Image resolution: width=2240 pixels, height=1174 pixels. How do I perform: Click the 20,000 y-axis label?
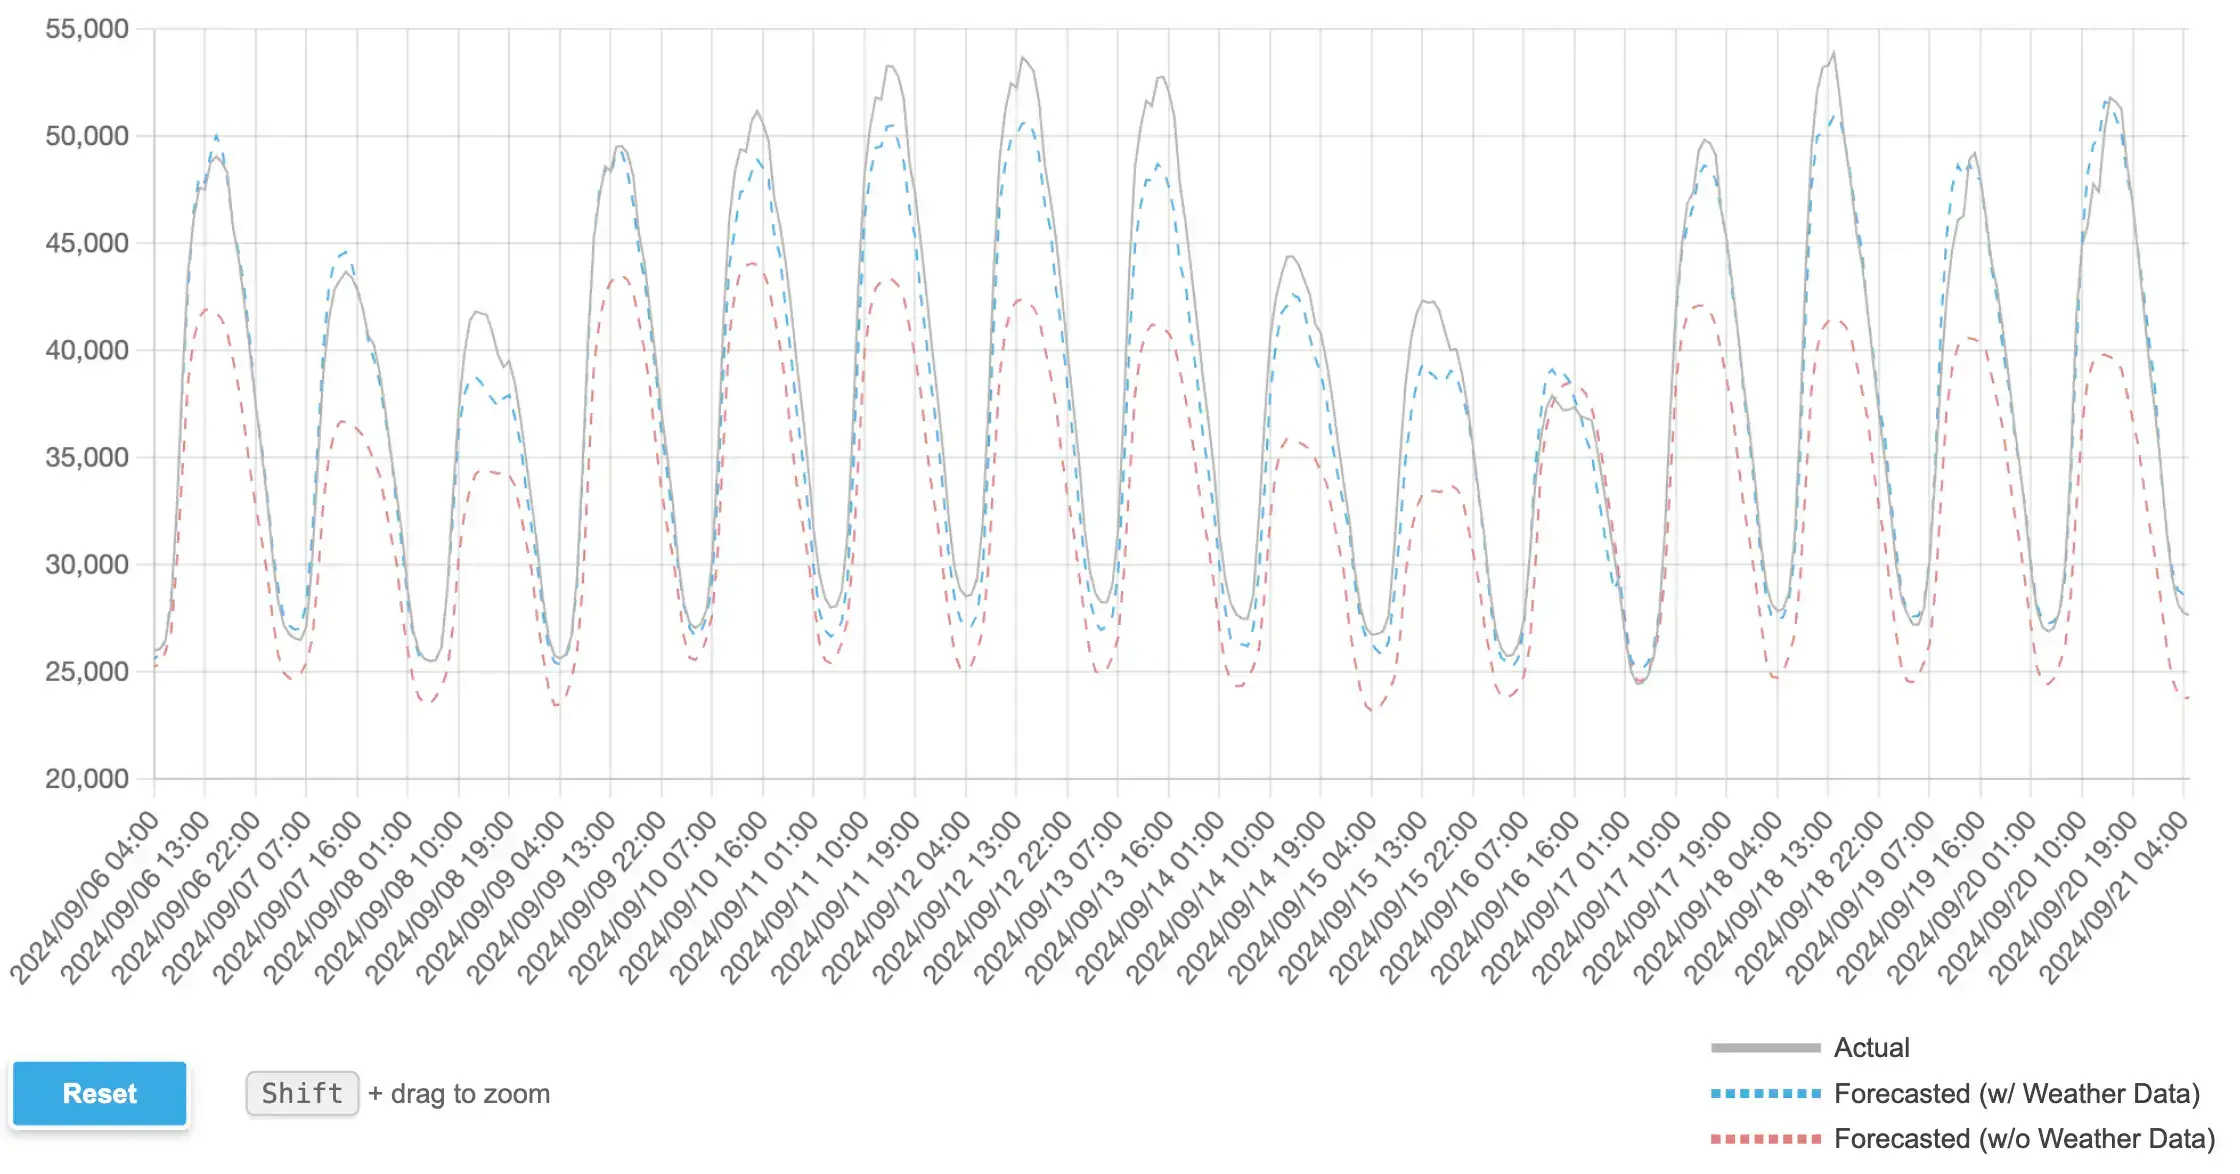[87, 778]
